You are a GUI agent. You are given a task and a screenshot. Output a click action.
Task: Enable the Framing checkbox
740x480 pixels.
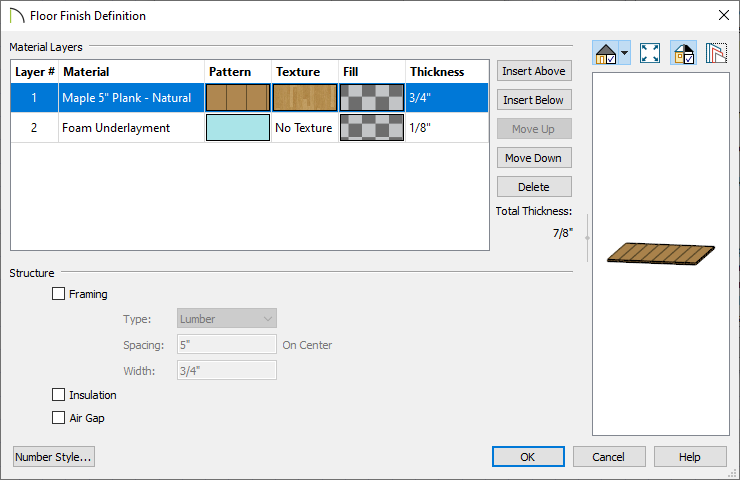tap(59, 294)
